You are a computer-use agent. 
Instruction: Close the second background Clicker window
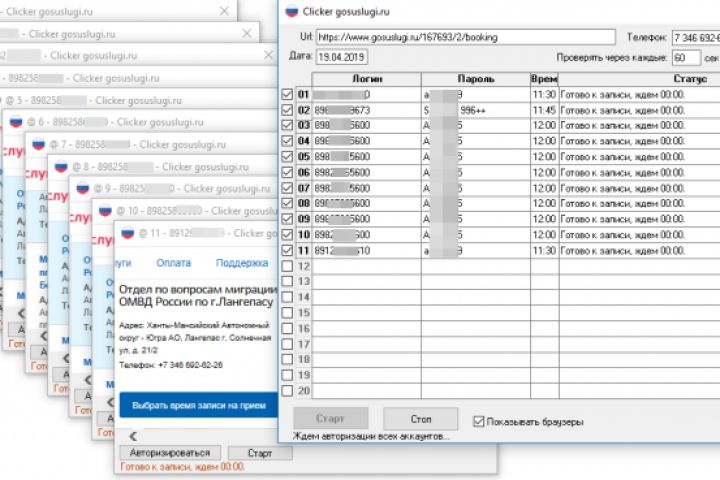(247, 33)
